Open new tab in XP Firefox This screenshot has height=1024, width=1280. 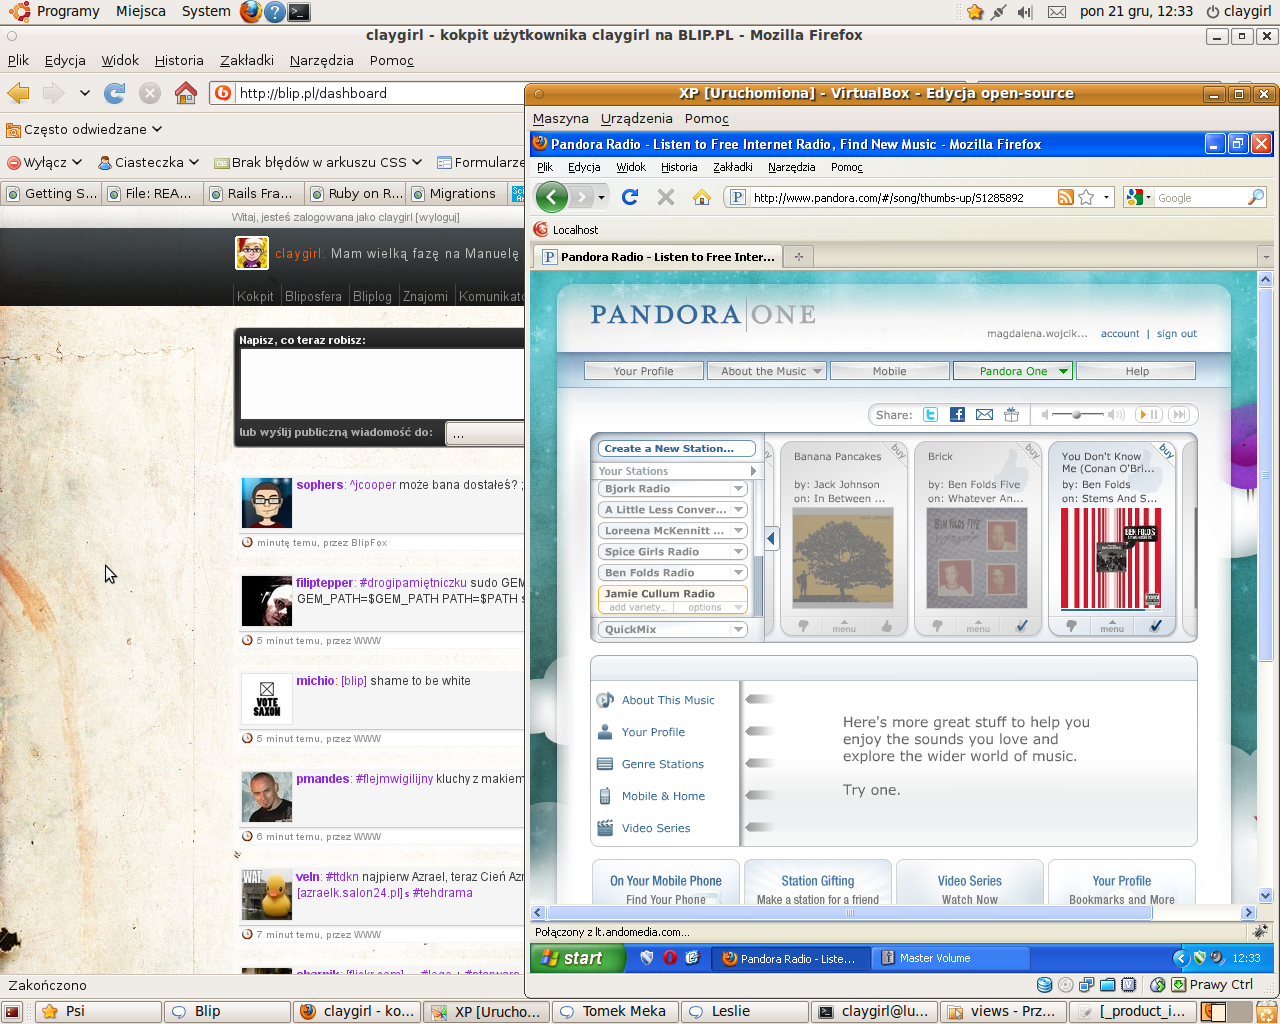pyautogui.click(x=798, y=257)
